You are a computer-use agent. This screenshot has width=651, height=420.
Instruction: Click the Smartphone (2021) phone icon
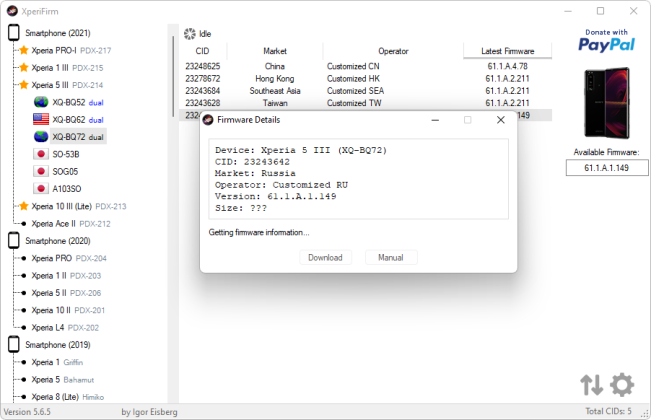tap(14, 33)
